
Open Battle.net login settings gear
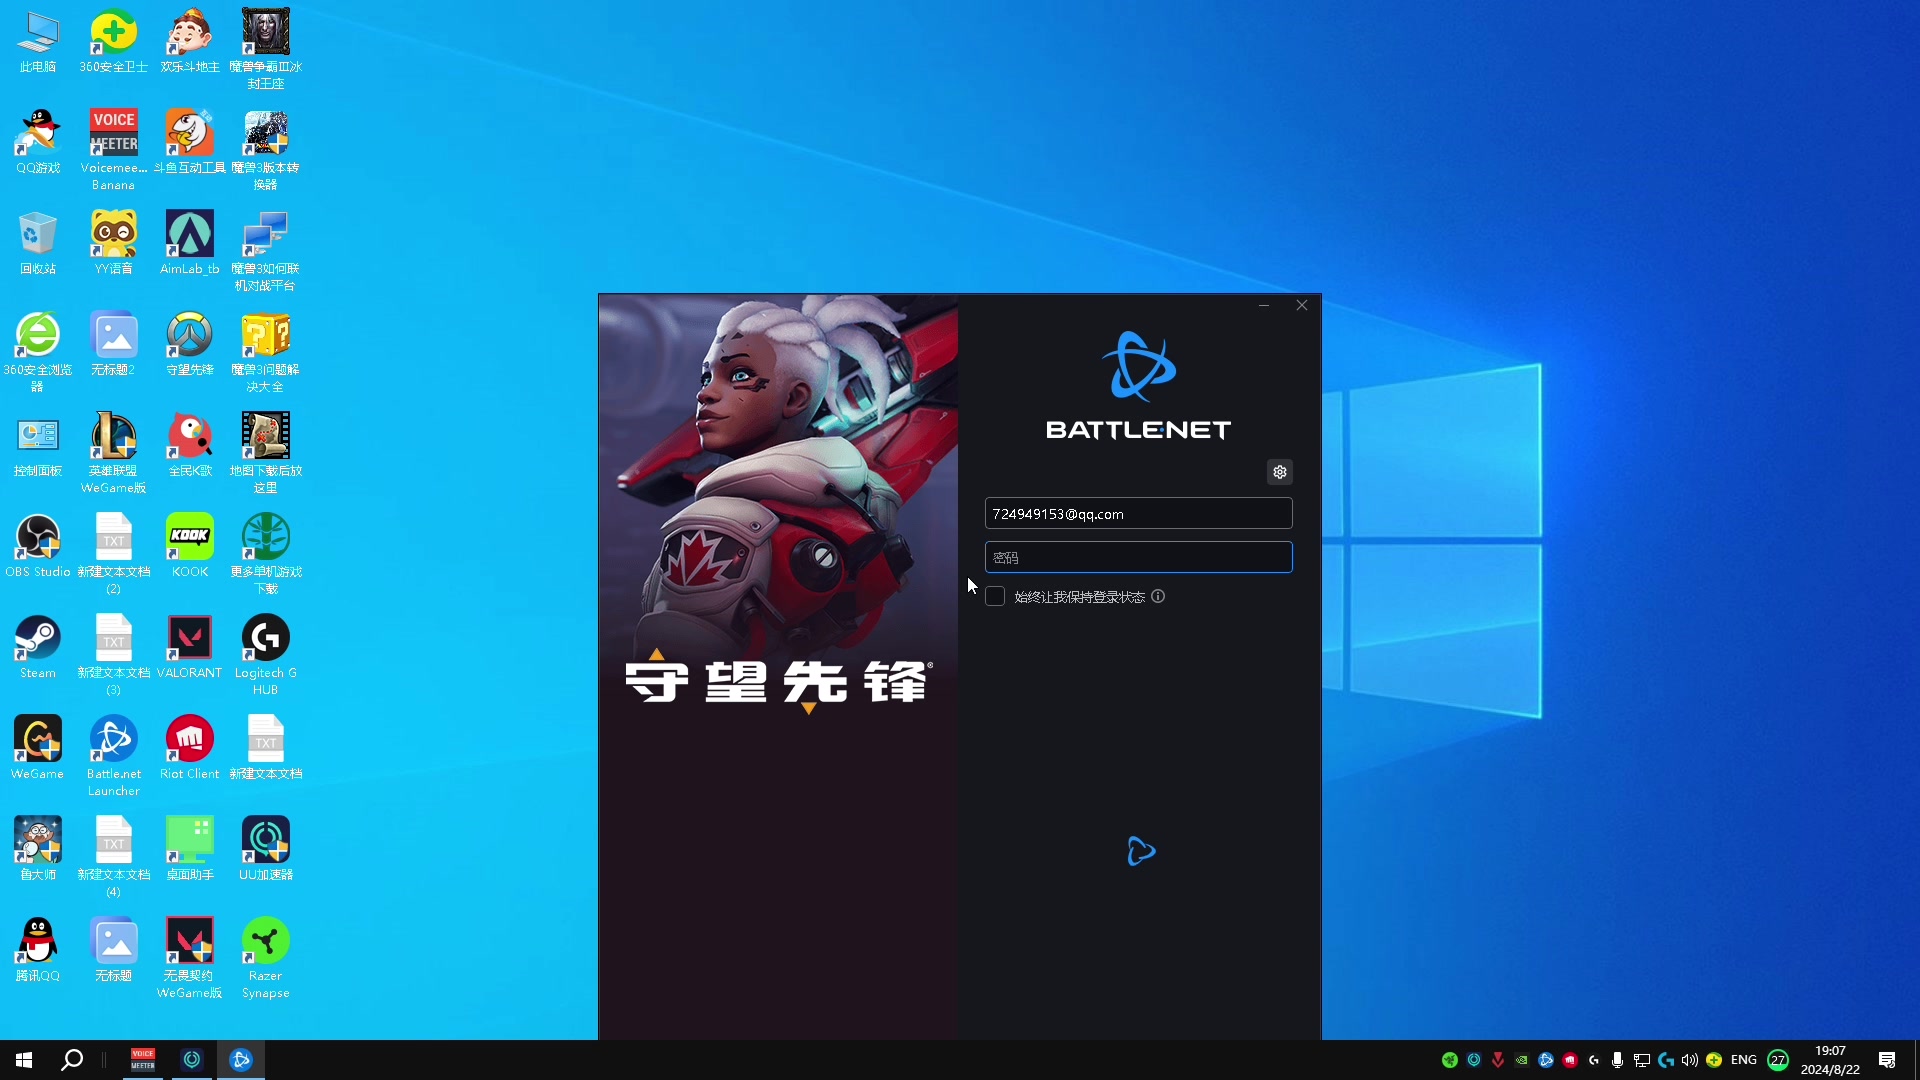pos(1279,472)
